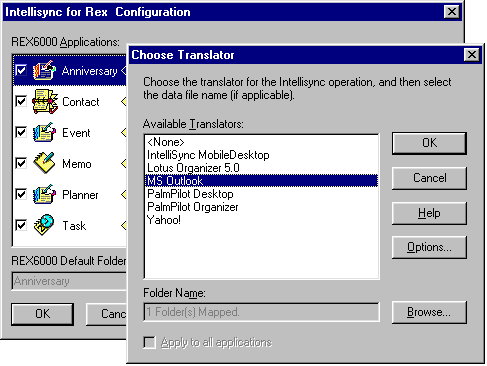
Task: Toggle Apply to all applications checkbox
Action: 149,342
